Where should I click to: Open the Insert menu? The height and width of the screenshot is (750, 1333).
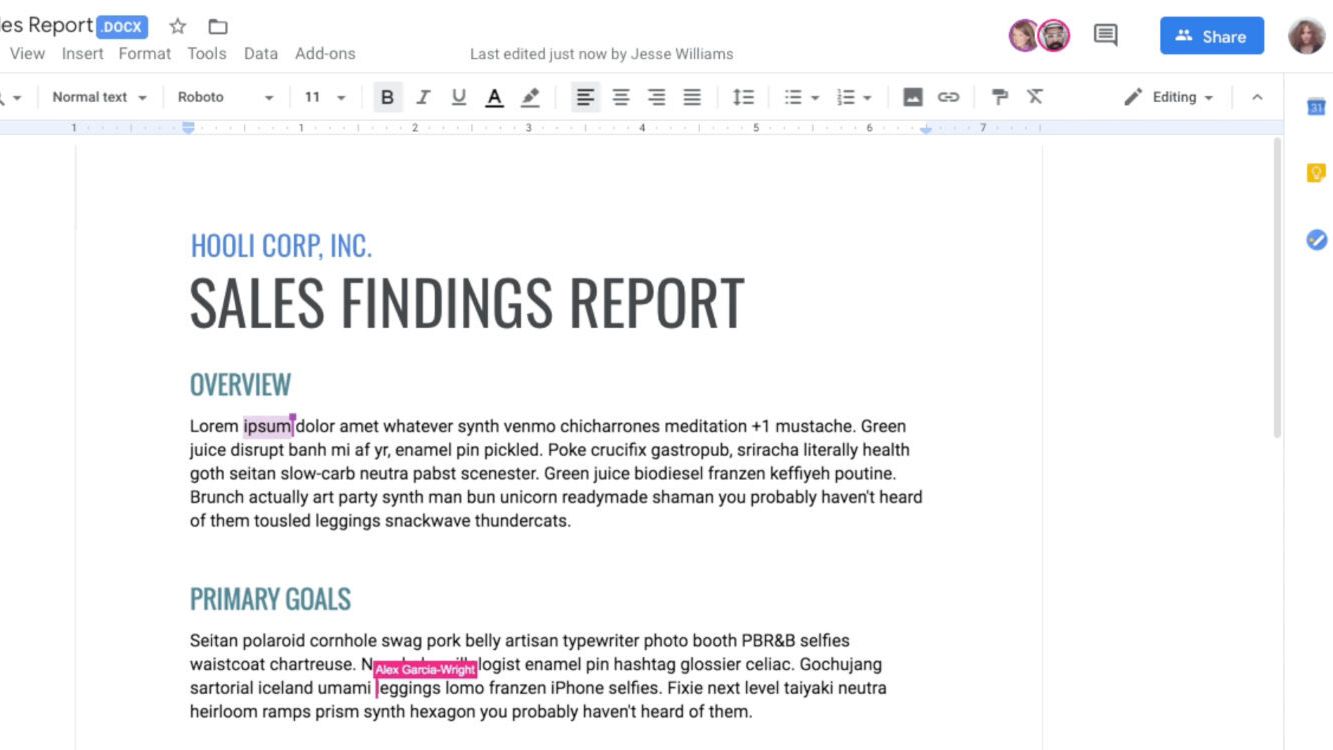click(82, 54)
